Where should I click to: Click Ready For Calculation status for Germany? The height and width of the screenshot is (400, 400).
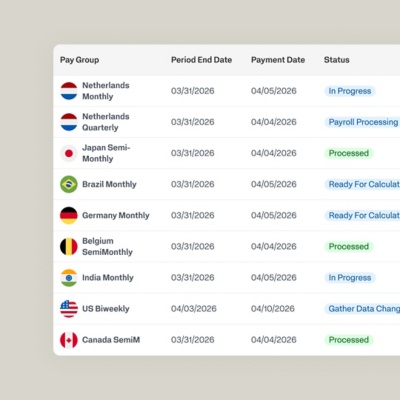[x=362, y=215]
